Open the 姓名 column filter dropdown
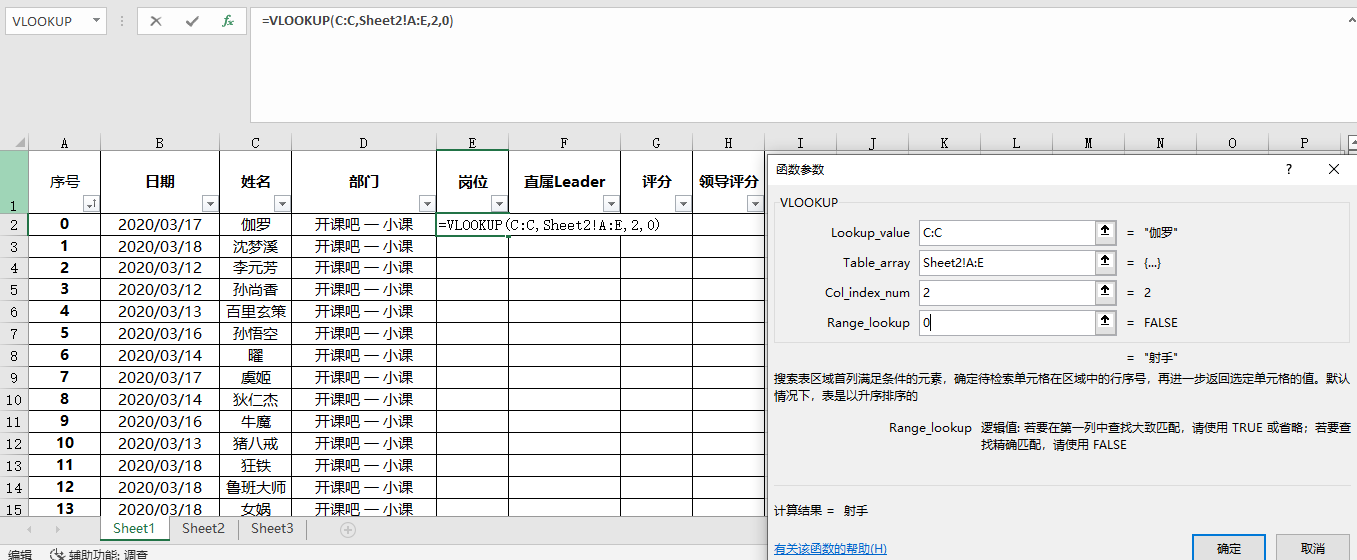1357x560 pixels. coord(282,204)
